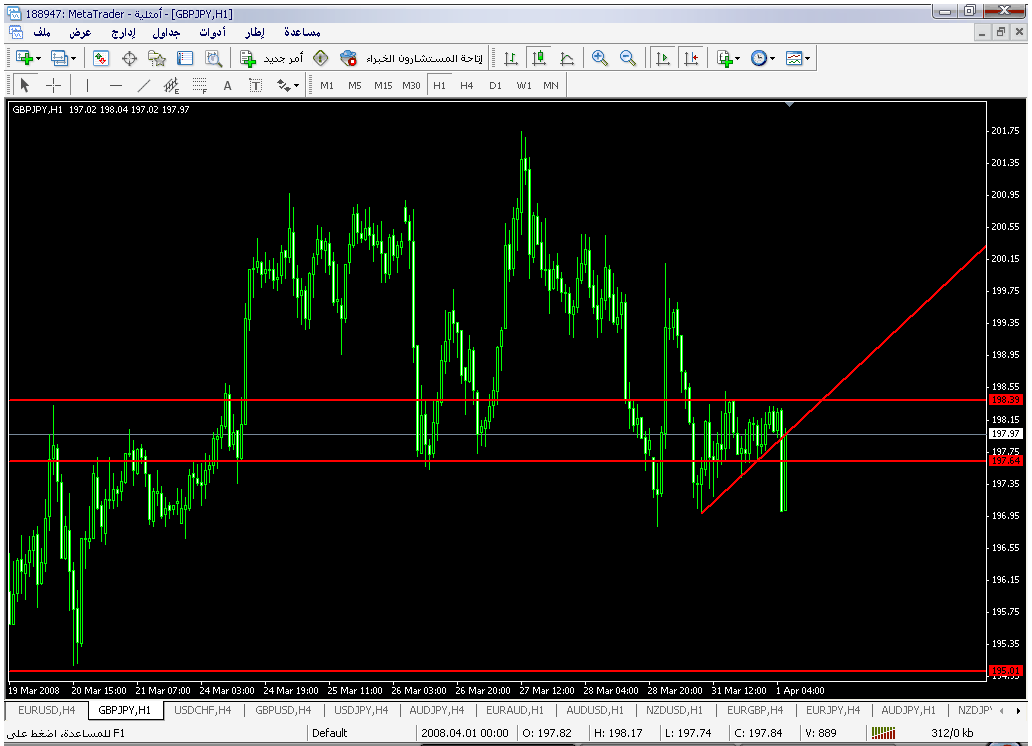Open the chart templates dropdown

[x=797, y=59]
